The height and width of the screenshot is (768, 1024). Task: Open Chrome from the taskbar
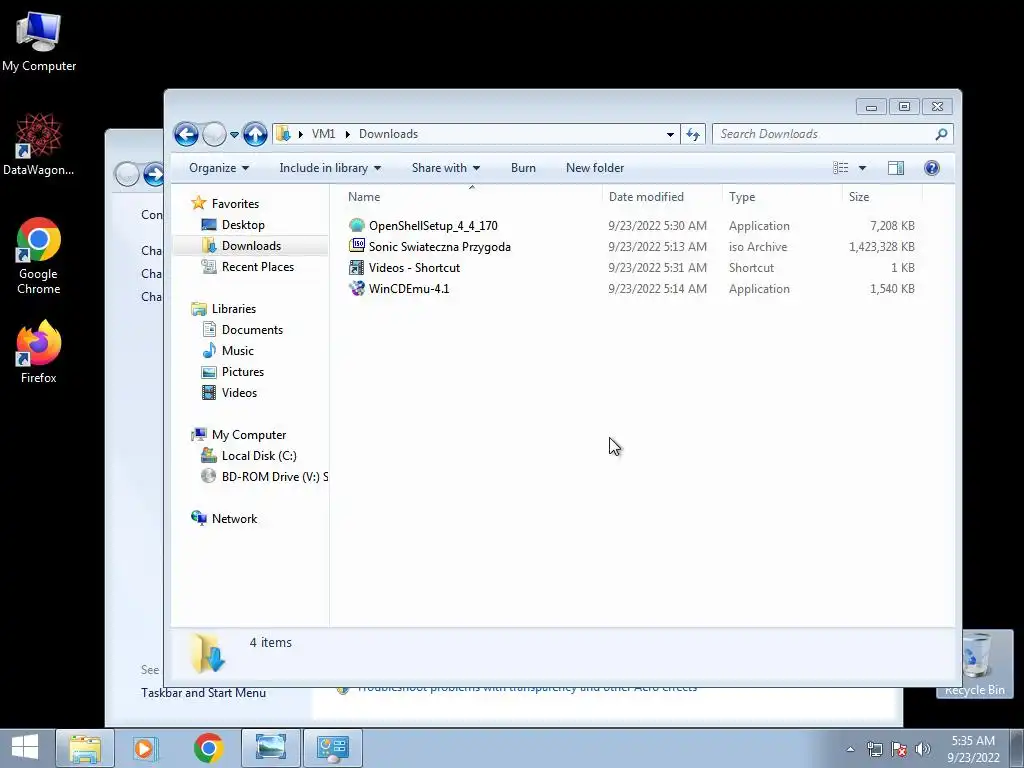208,748
